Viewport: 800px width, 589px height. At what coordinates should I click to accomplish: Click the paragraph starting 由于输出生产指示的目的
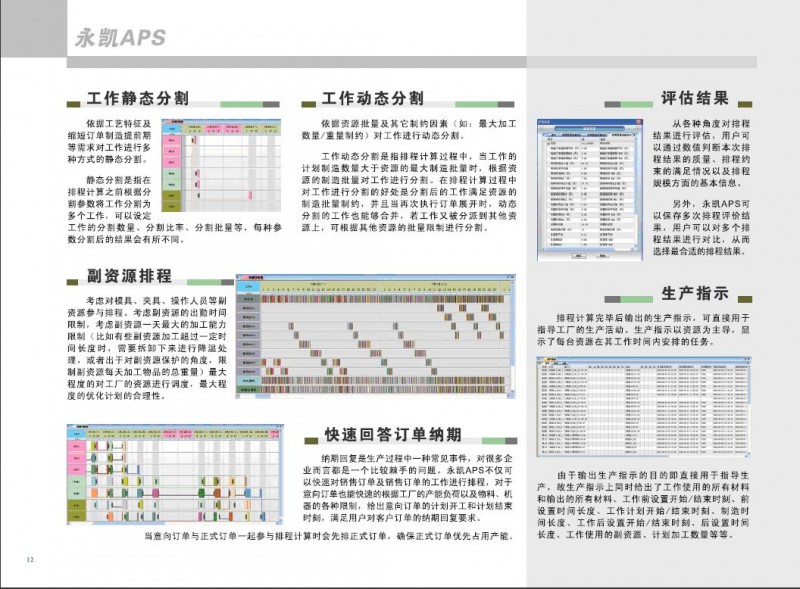tap(643, 505)
